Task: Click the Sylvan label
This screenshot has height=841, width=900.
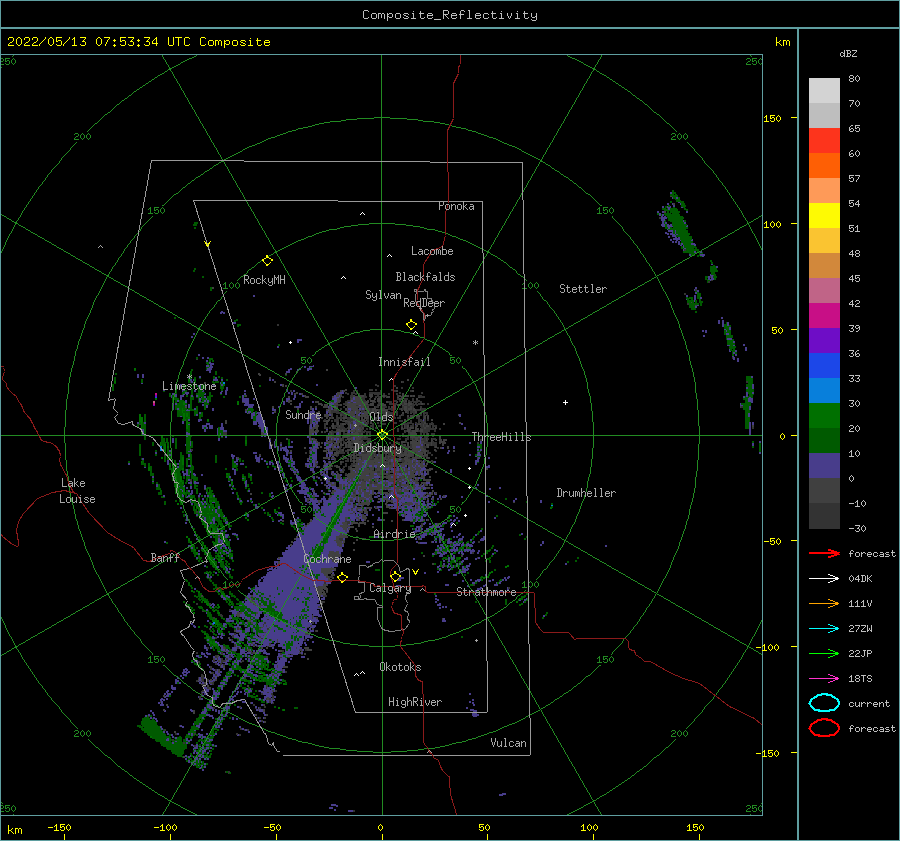Action: [383, 295]
